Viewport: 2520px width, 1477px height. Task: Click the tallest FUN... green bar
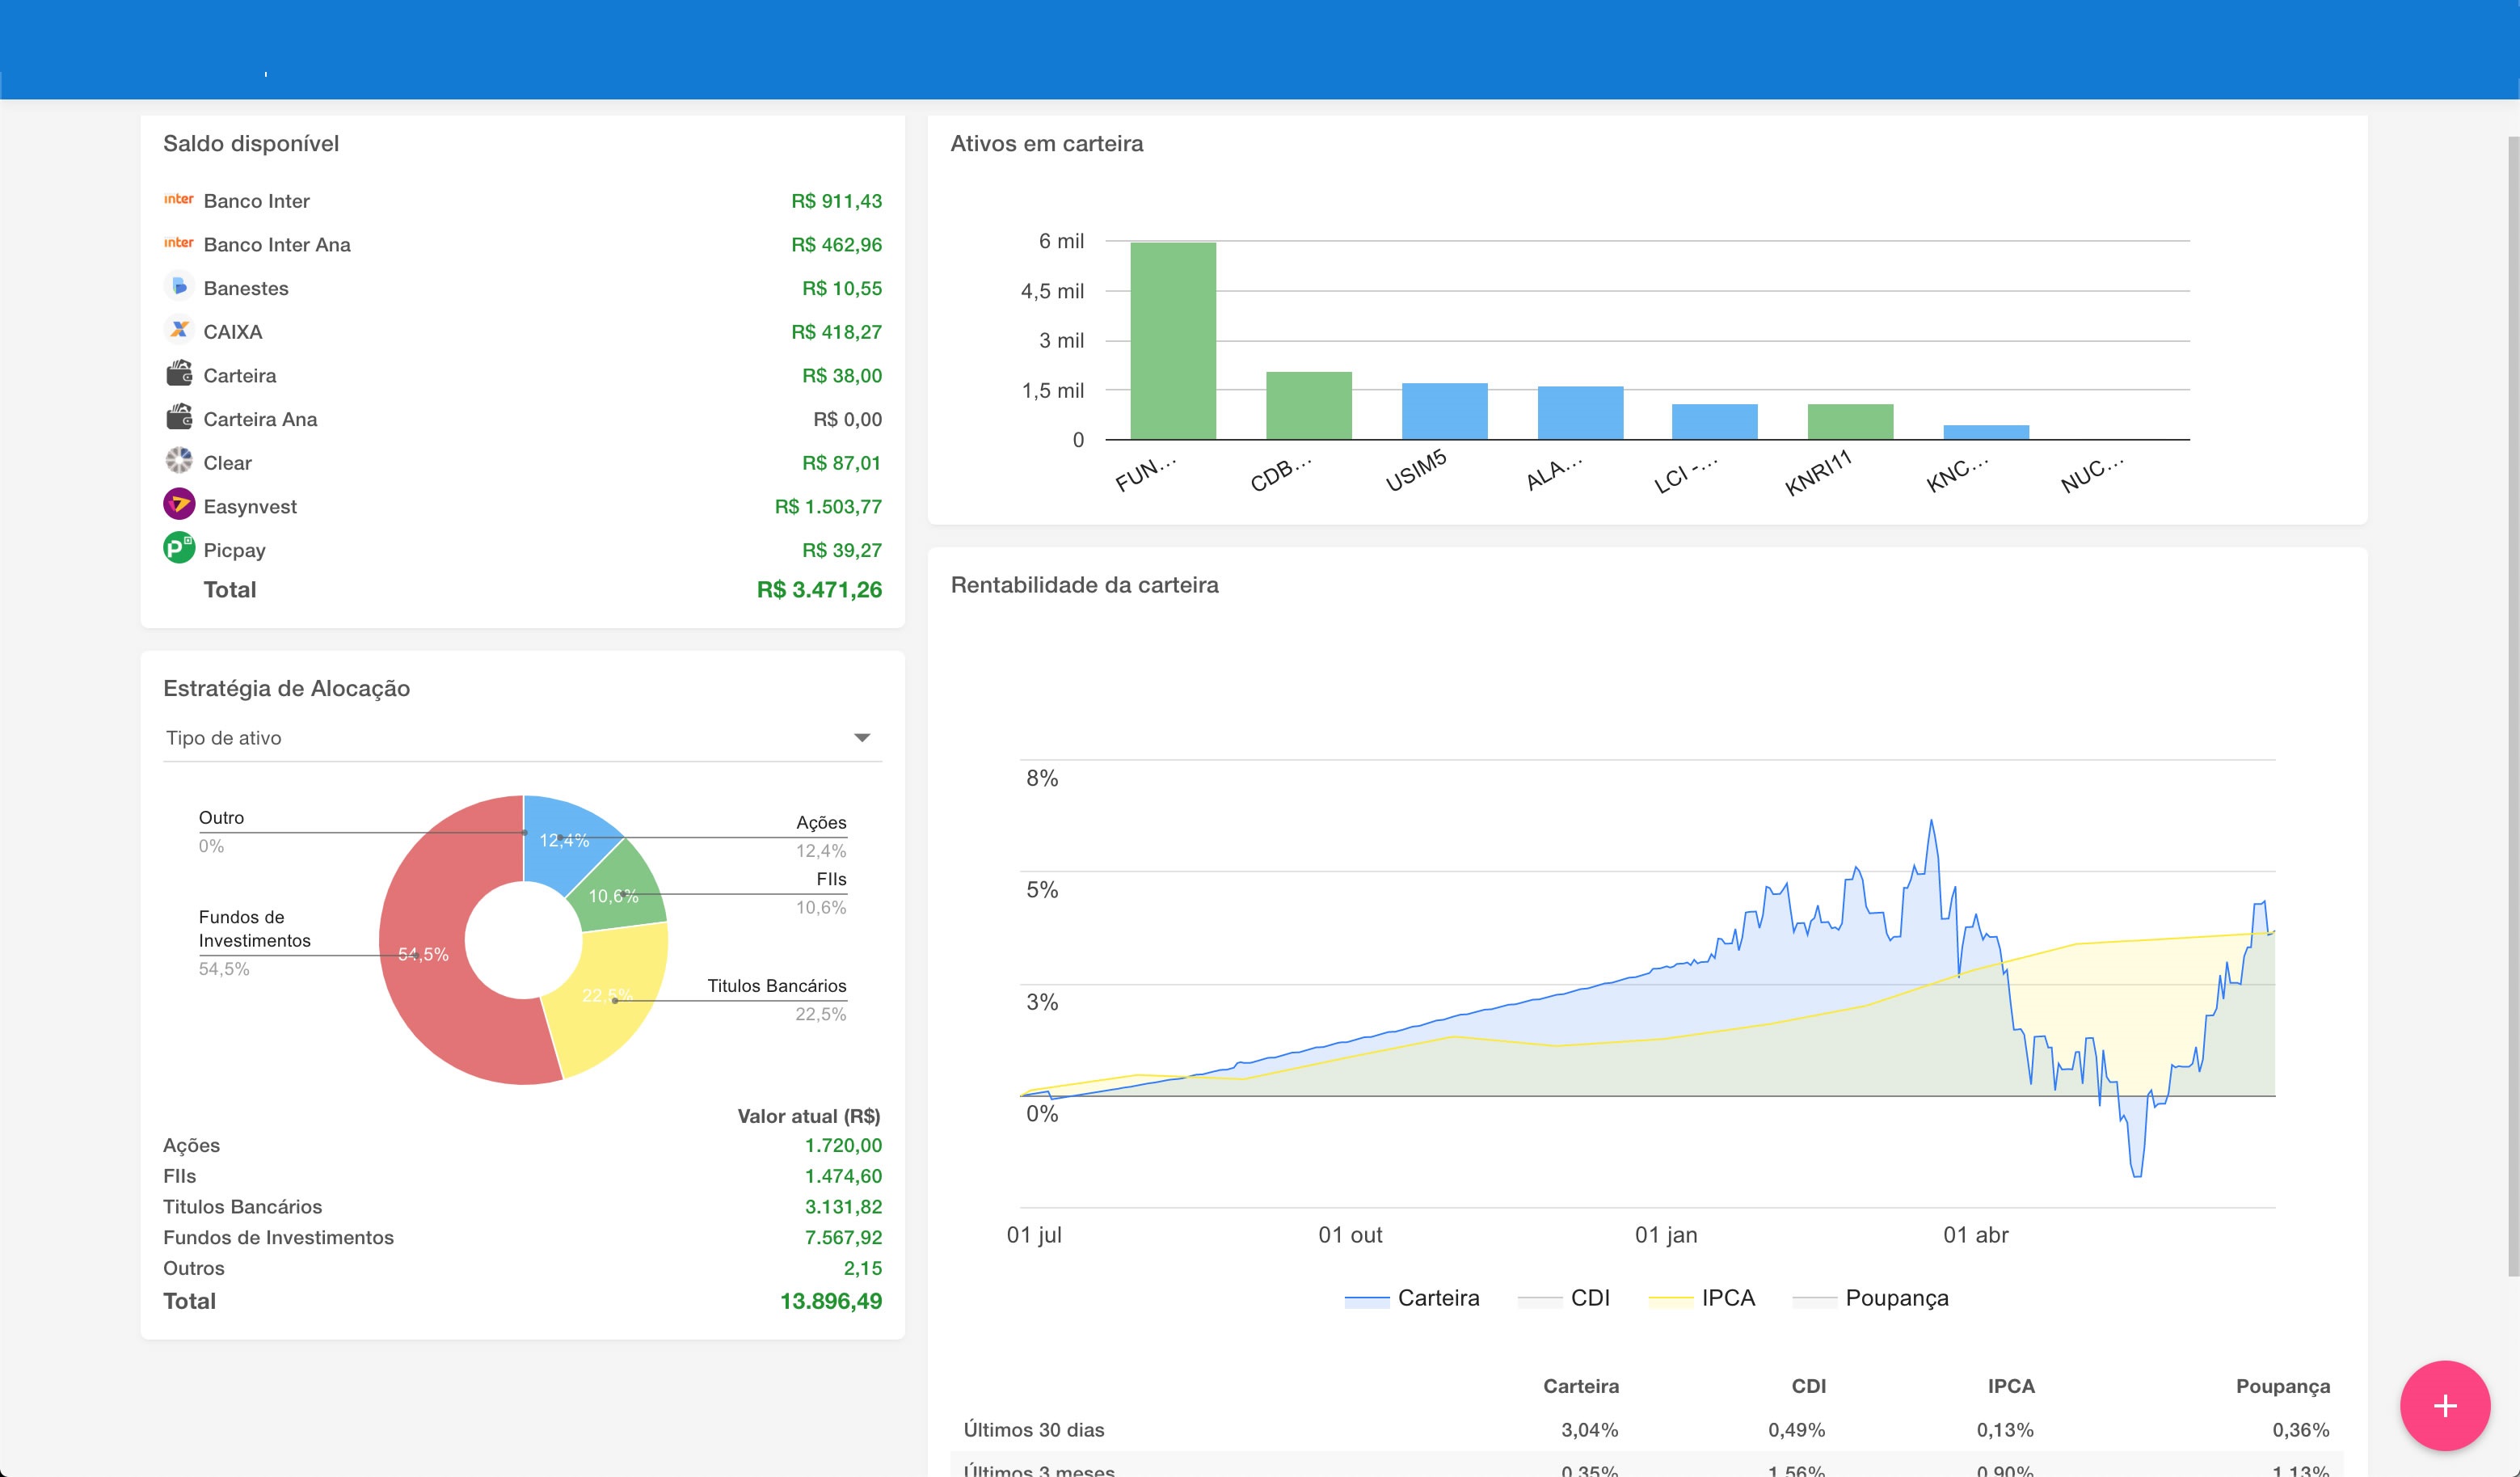pos(1173,340)
